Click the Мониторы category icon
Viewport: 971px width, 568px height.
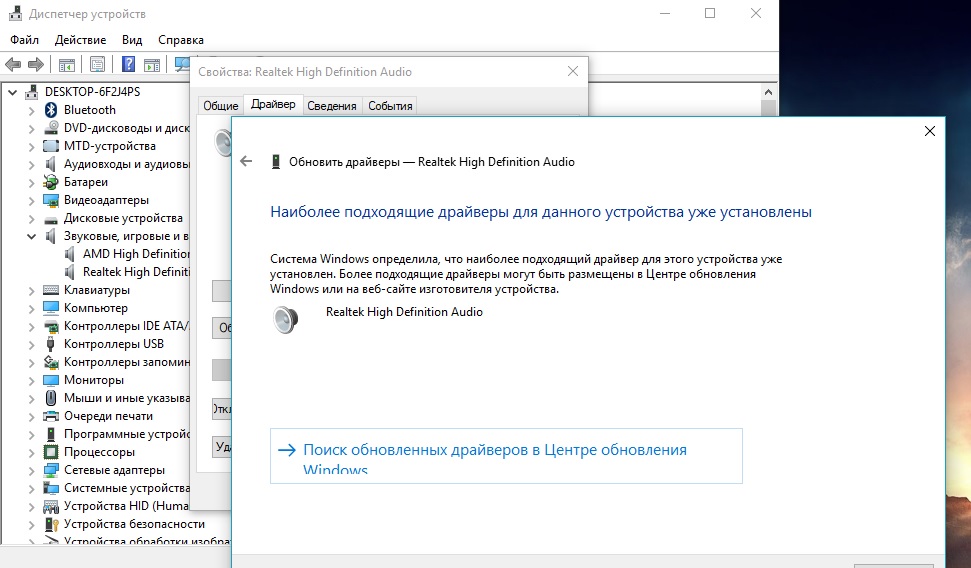coord(51,380)
